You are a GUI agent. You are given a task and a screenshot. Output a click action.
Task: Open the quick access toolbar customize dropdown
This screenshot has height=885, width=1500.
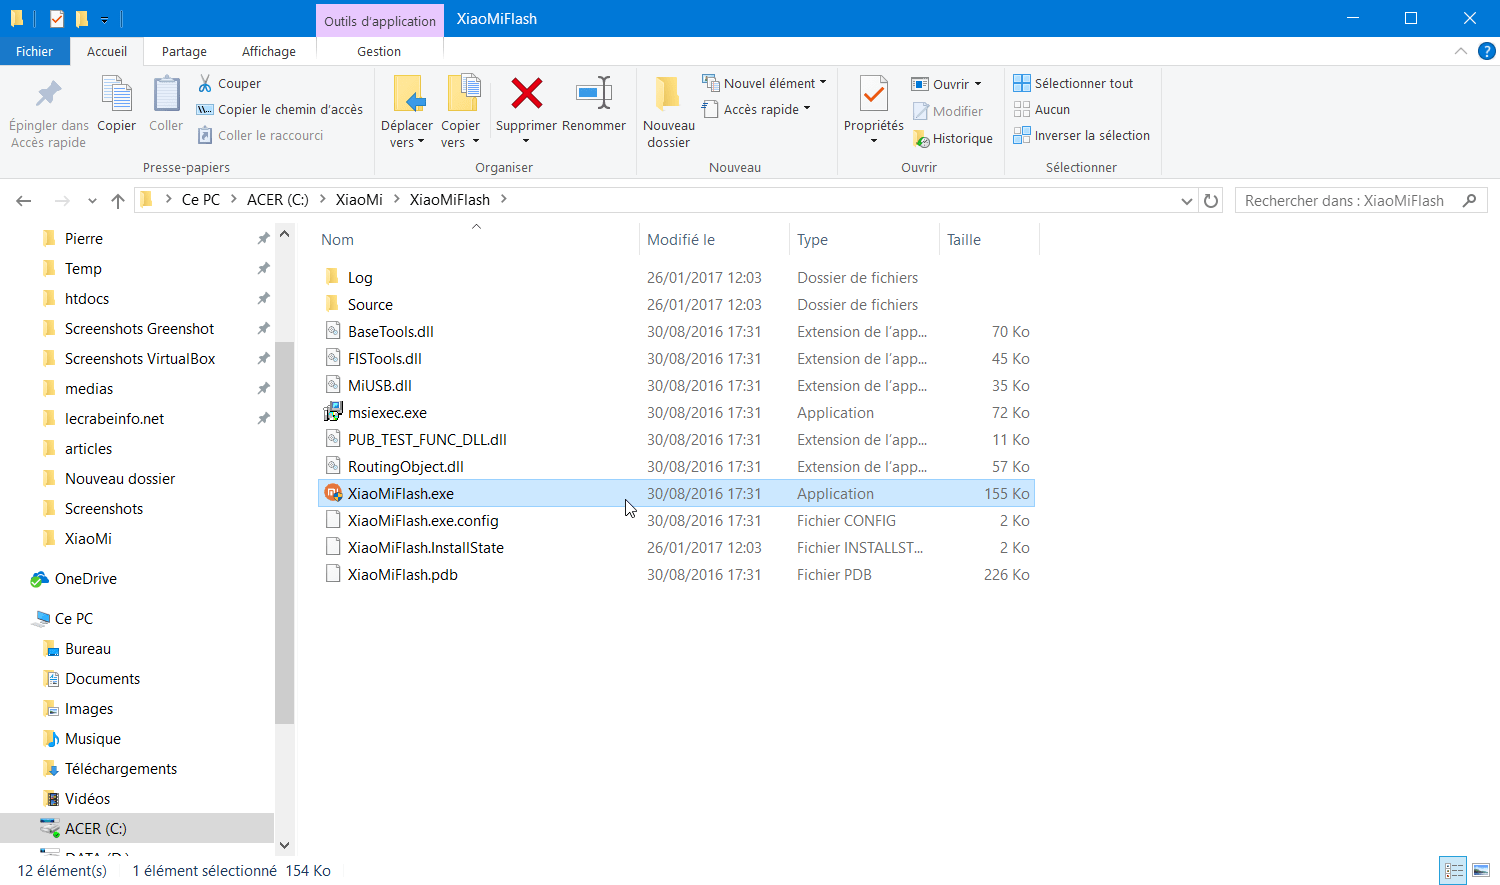[104, 19]
